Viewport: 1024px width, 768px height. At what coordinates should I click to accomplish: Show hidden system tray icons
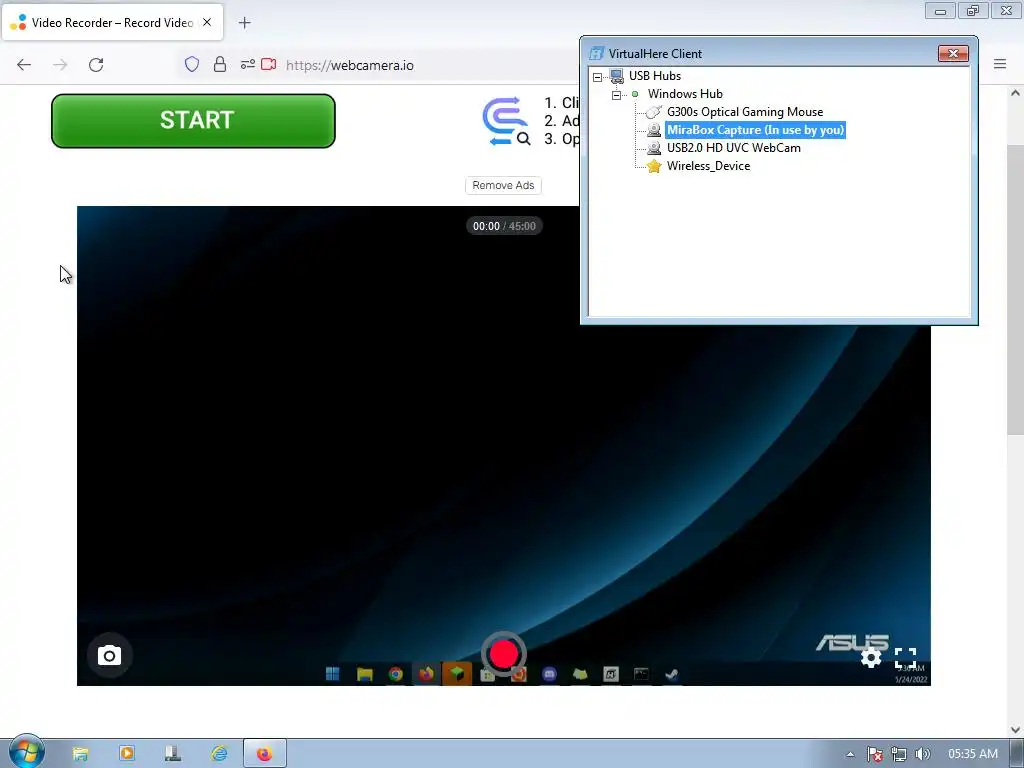pyautogui.click(x=850, y=754)
